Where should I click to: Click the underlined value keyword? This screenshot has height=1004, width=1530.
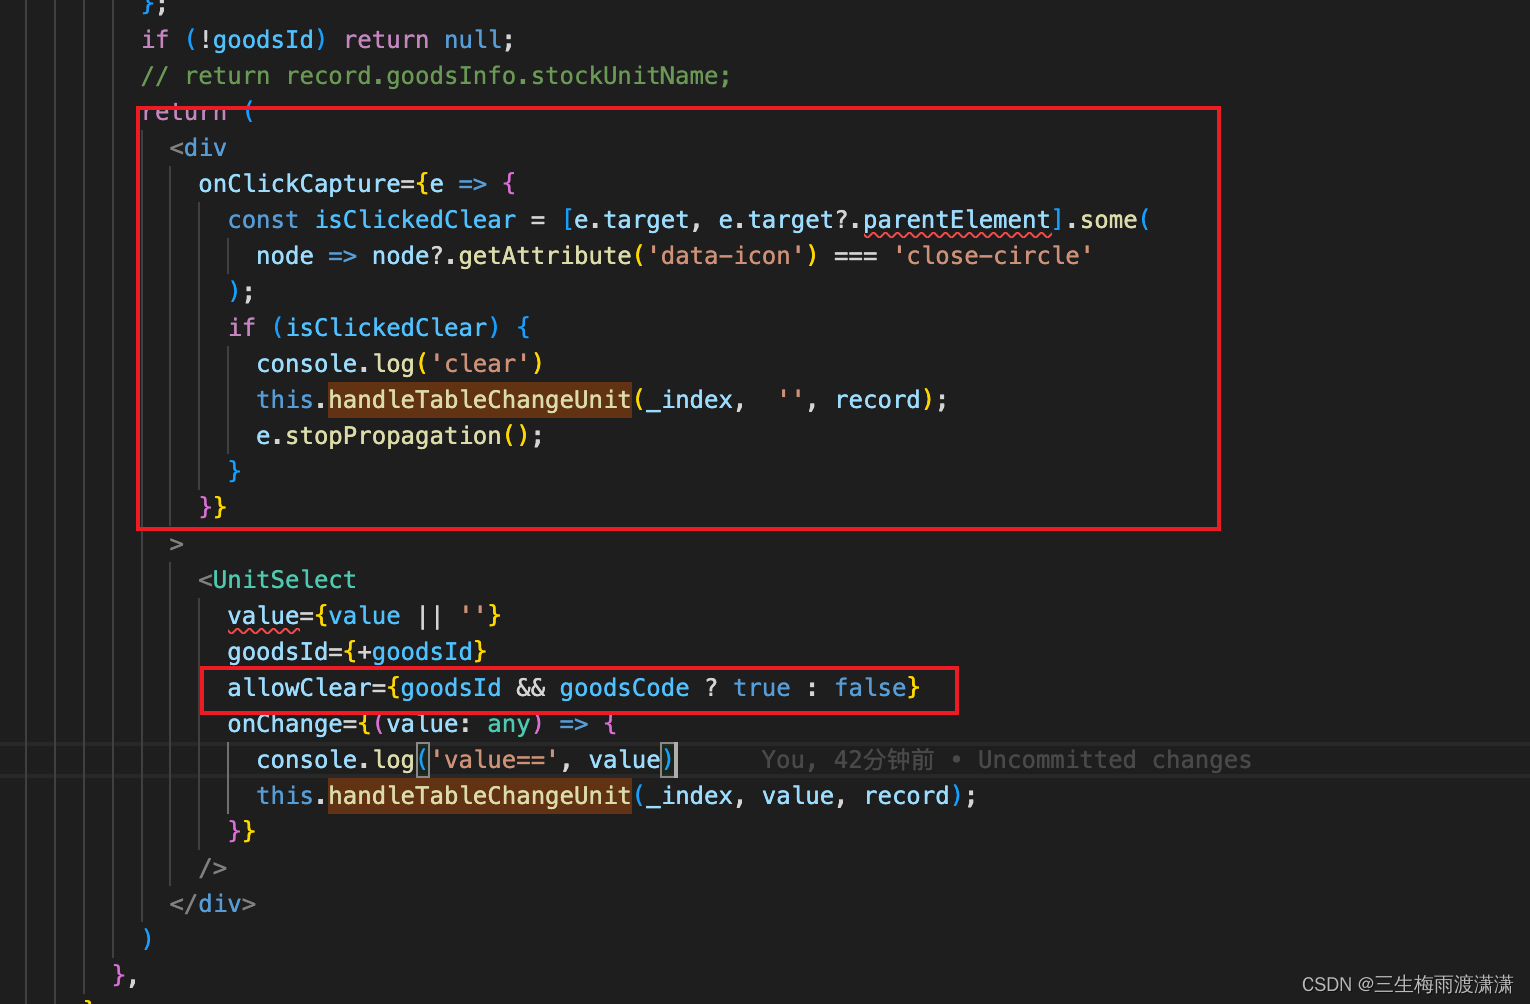(x=263, y=615)
